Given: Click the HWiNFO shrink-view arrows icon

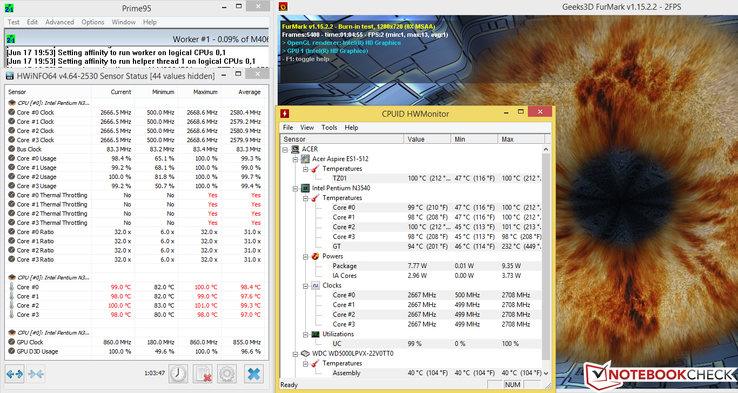Looking at the screenshot, I should point(36,374).
